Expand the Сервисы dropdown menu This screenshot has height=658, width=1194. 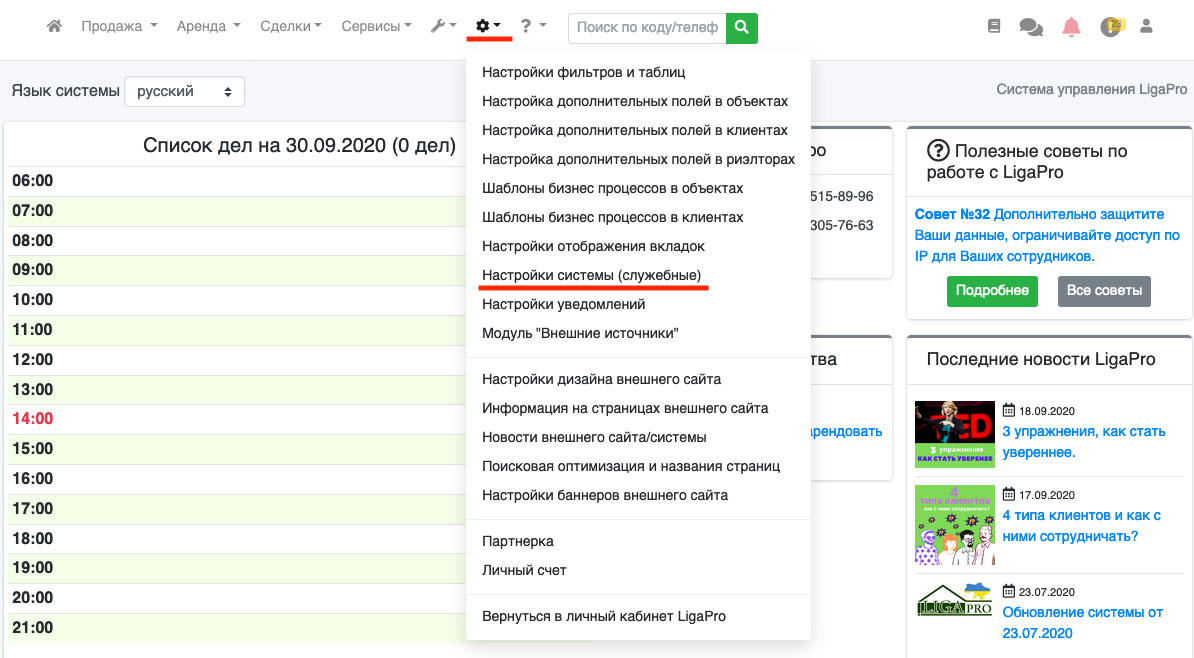pos(376,27)
